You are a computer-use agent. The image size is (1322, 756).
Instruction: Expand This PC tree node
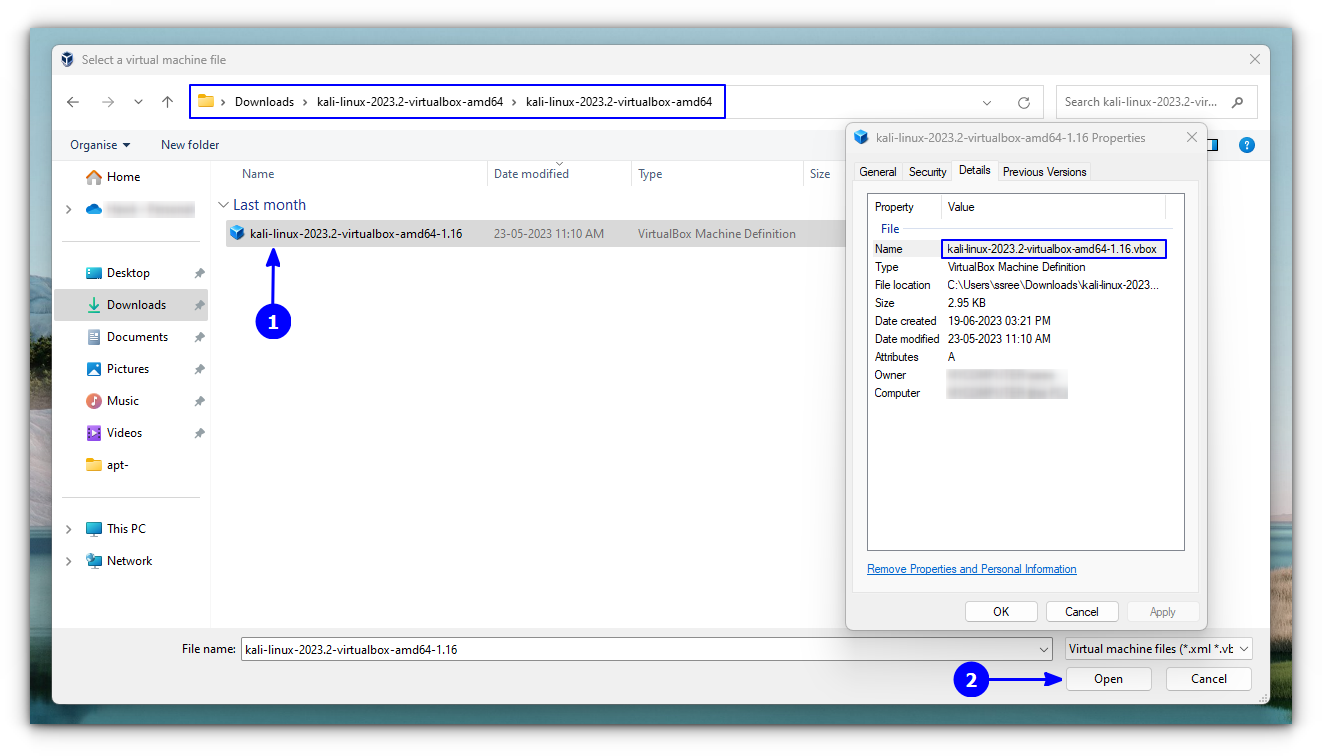coord(68,529)
